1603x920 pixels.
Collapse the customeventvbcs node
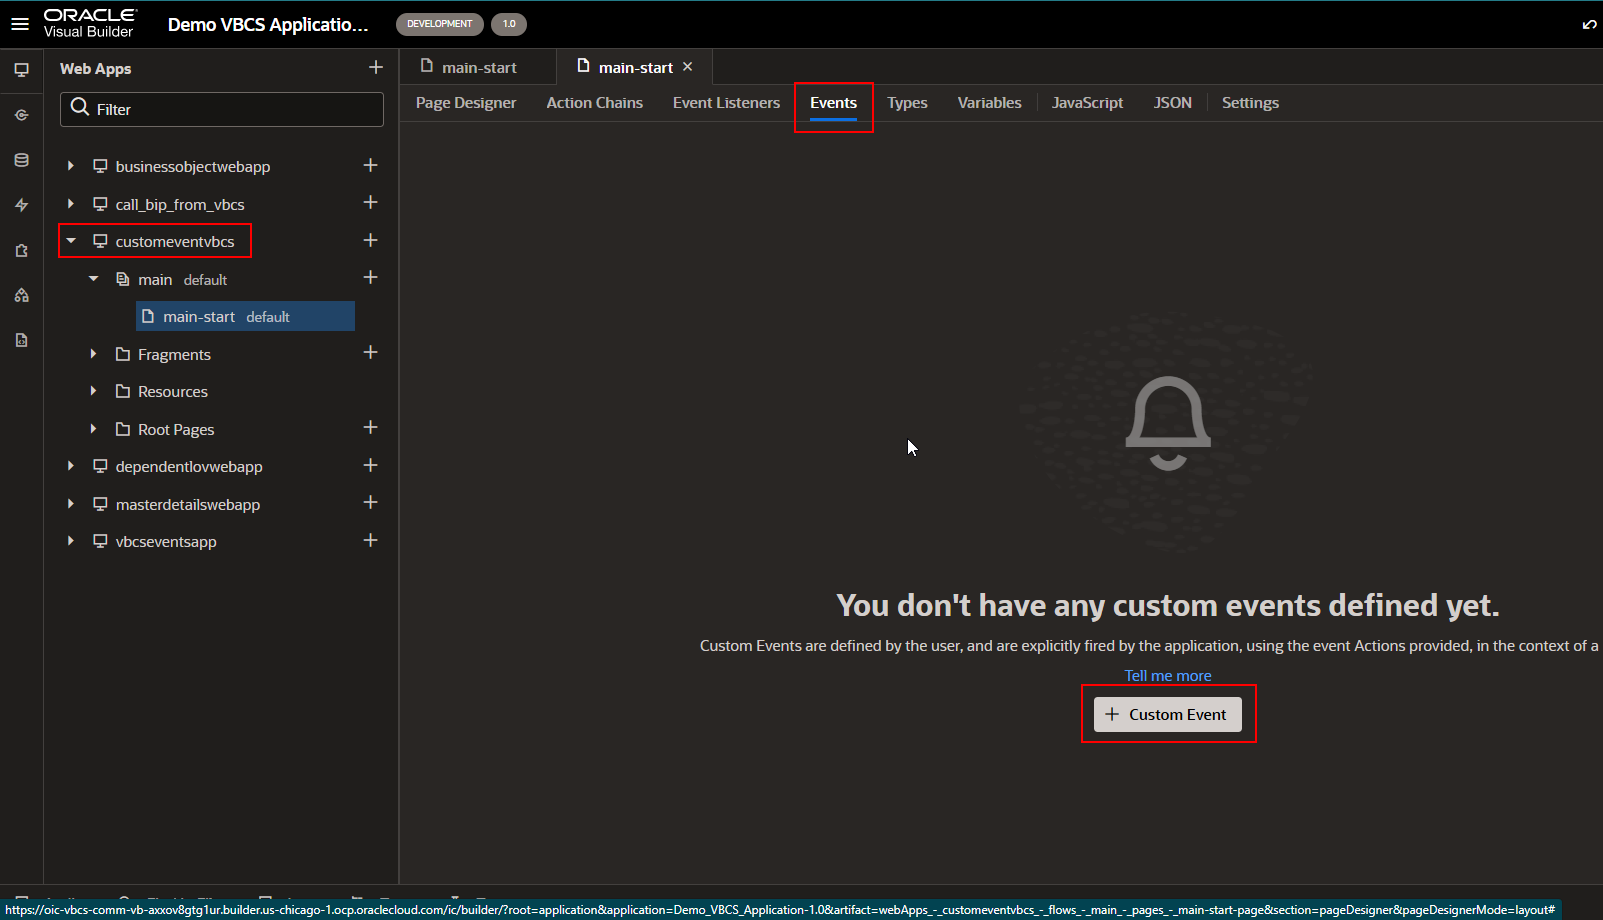(71, 241)
